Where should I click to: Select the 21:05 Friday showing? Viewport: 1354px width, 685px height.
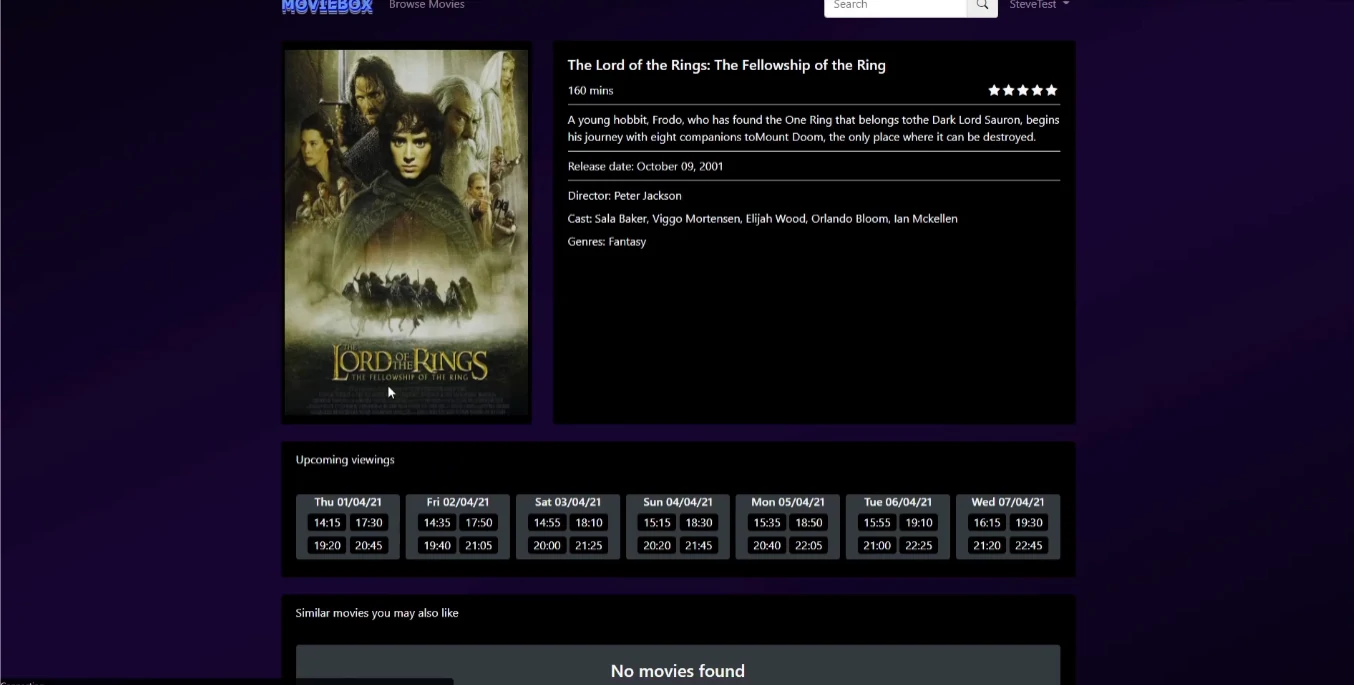479,546
